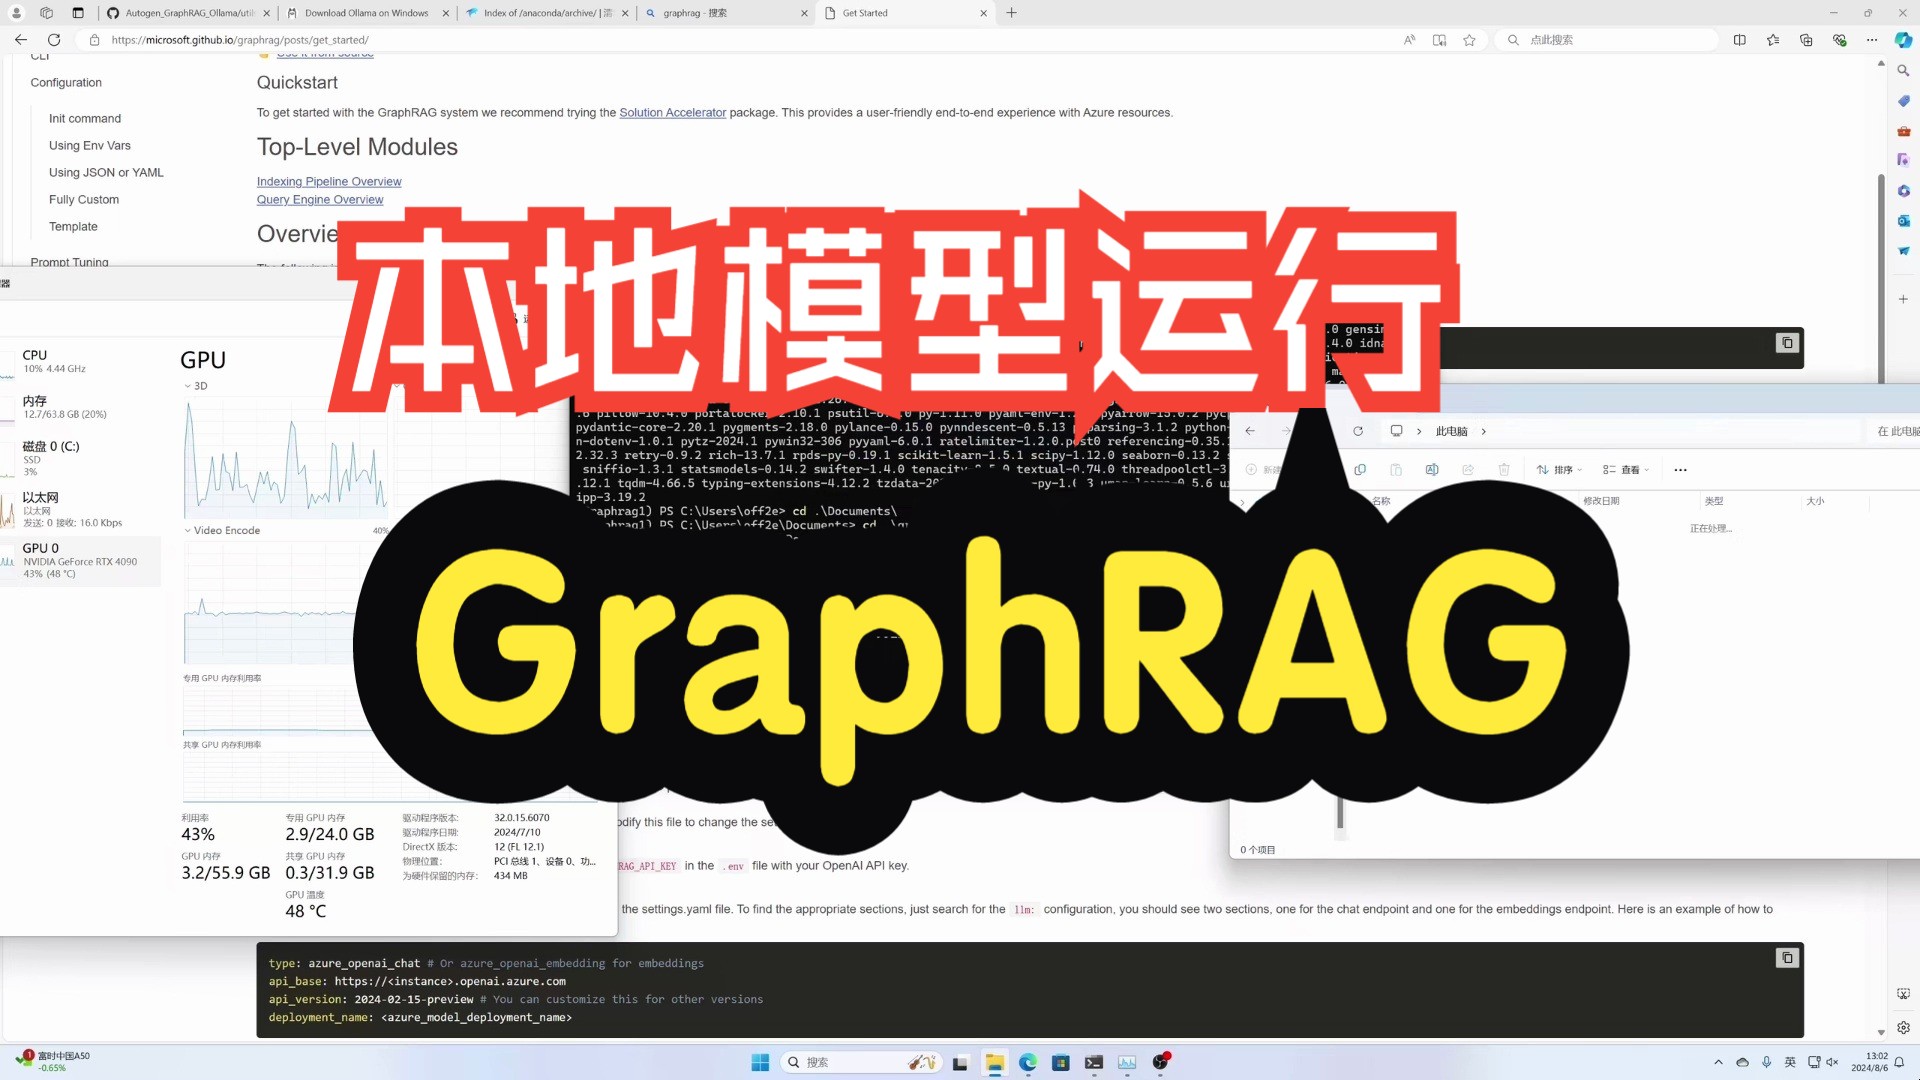This screenshot has height=1080, width=1920.
Task: Expand the 3D graph selector chevron
Action: tap(187, 386)
